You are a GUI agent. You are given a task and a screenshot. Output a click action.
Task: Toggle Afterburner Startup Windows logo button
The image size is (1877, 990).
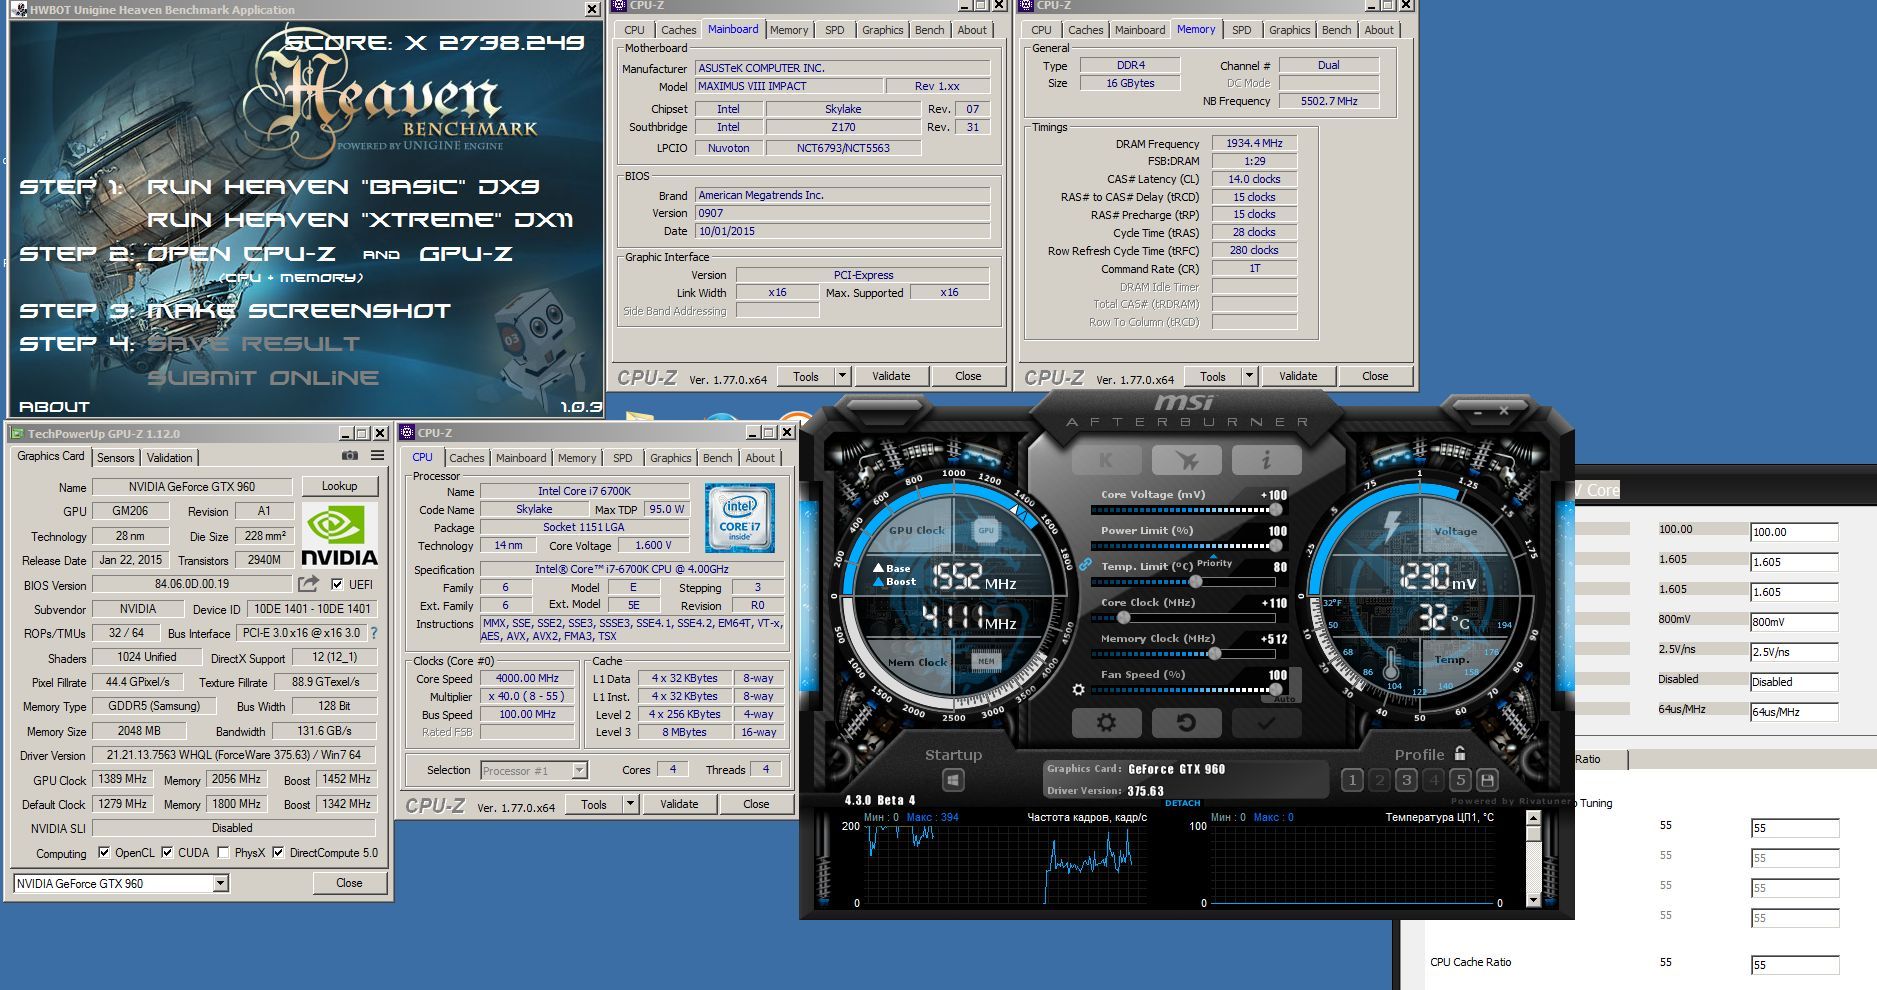[x=953, y=780]
